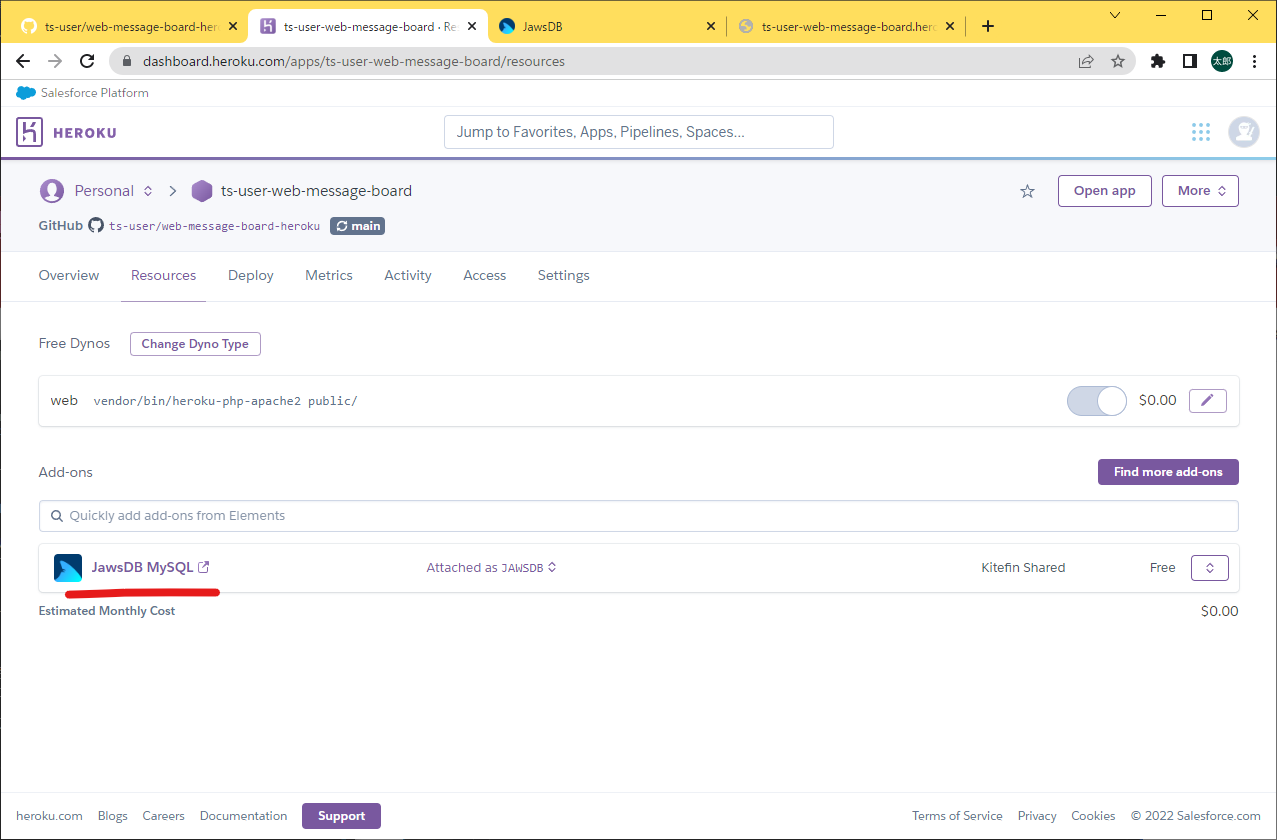Open the More dropdown button
Viewport: 1277px width, 840px height.
click(x=1200, y=191)
